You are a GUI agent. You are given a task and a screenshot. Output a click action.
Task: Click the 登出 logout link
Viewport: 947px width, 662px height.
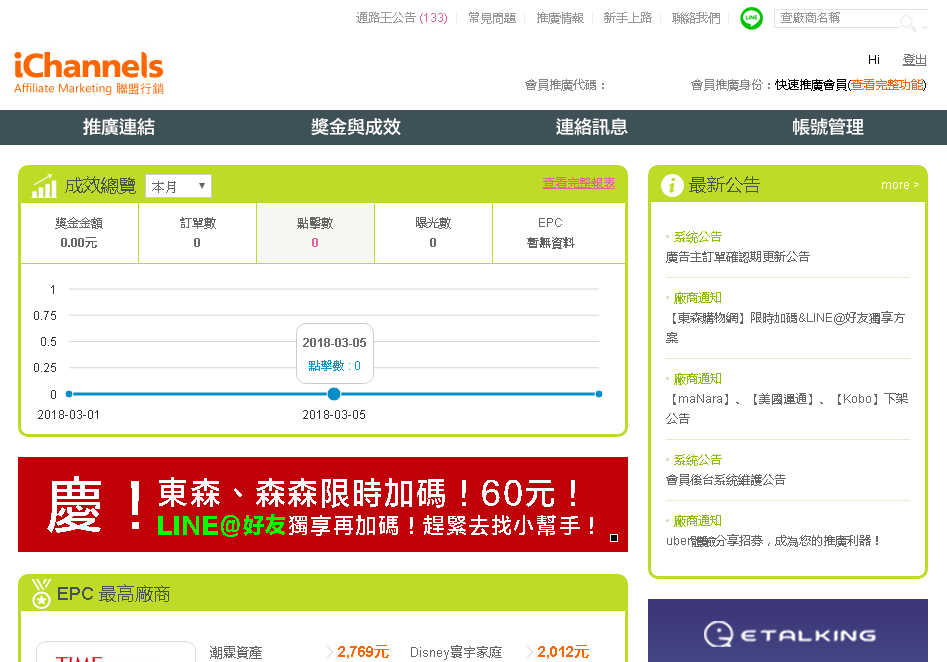(x=914, y=60)
